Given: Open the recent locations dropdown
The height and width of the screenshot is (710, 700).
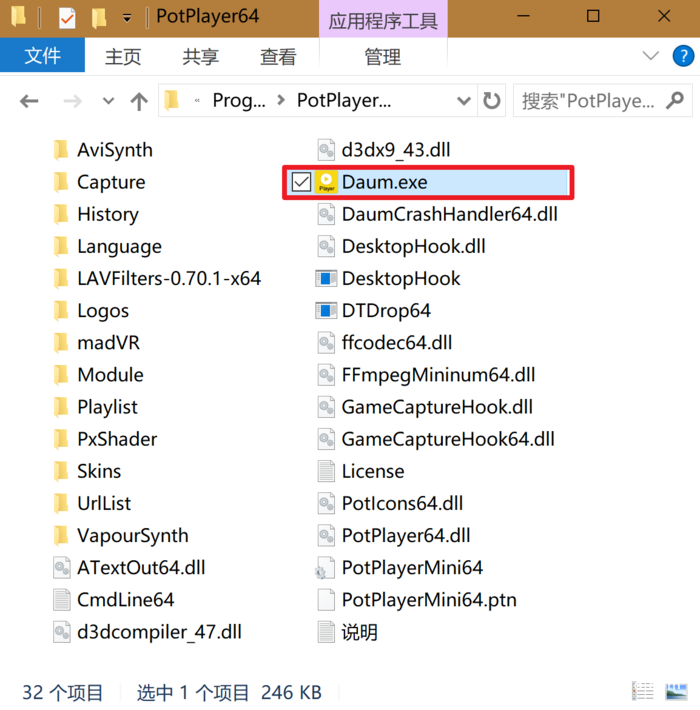Looking at the screenshot, I should [108, 101].
